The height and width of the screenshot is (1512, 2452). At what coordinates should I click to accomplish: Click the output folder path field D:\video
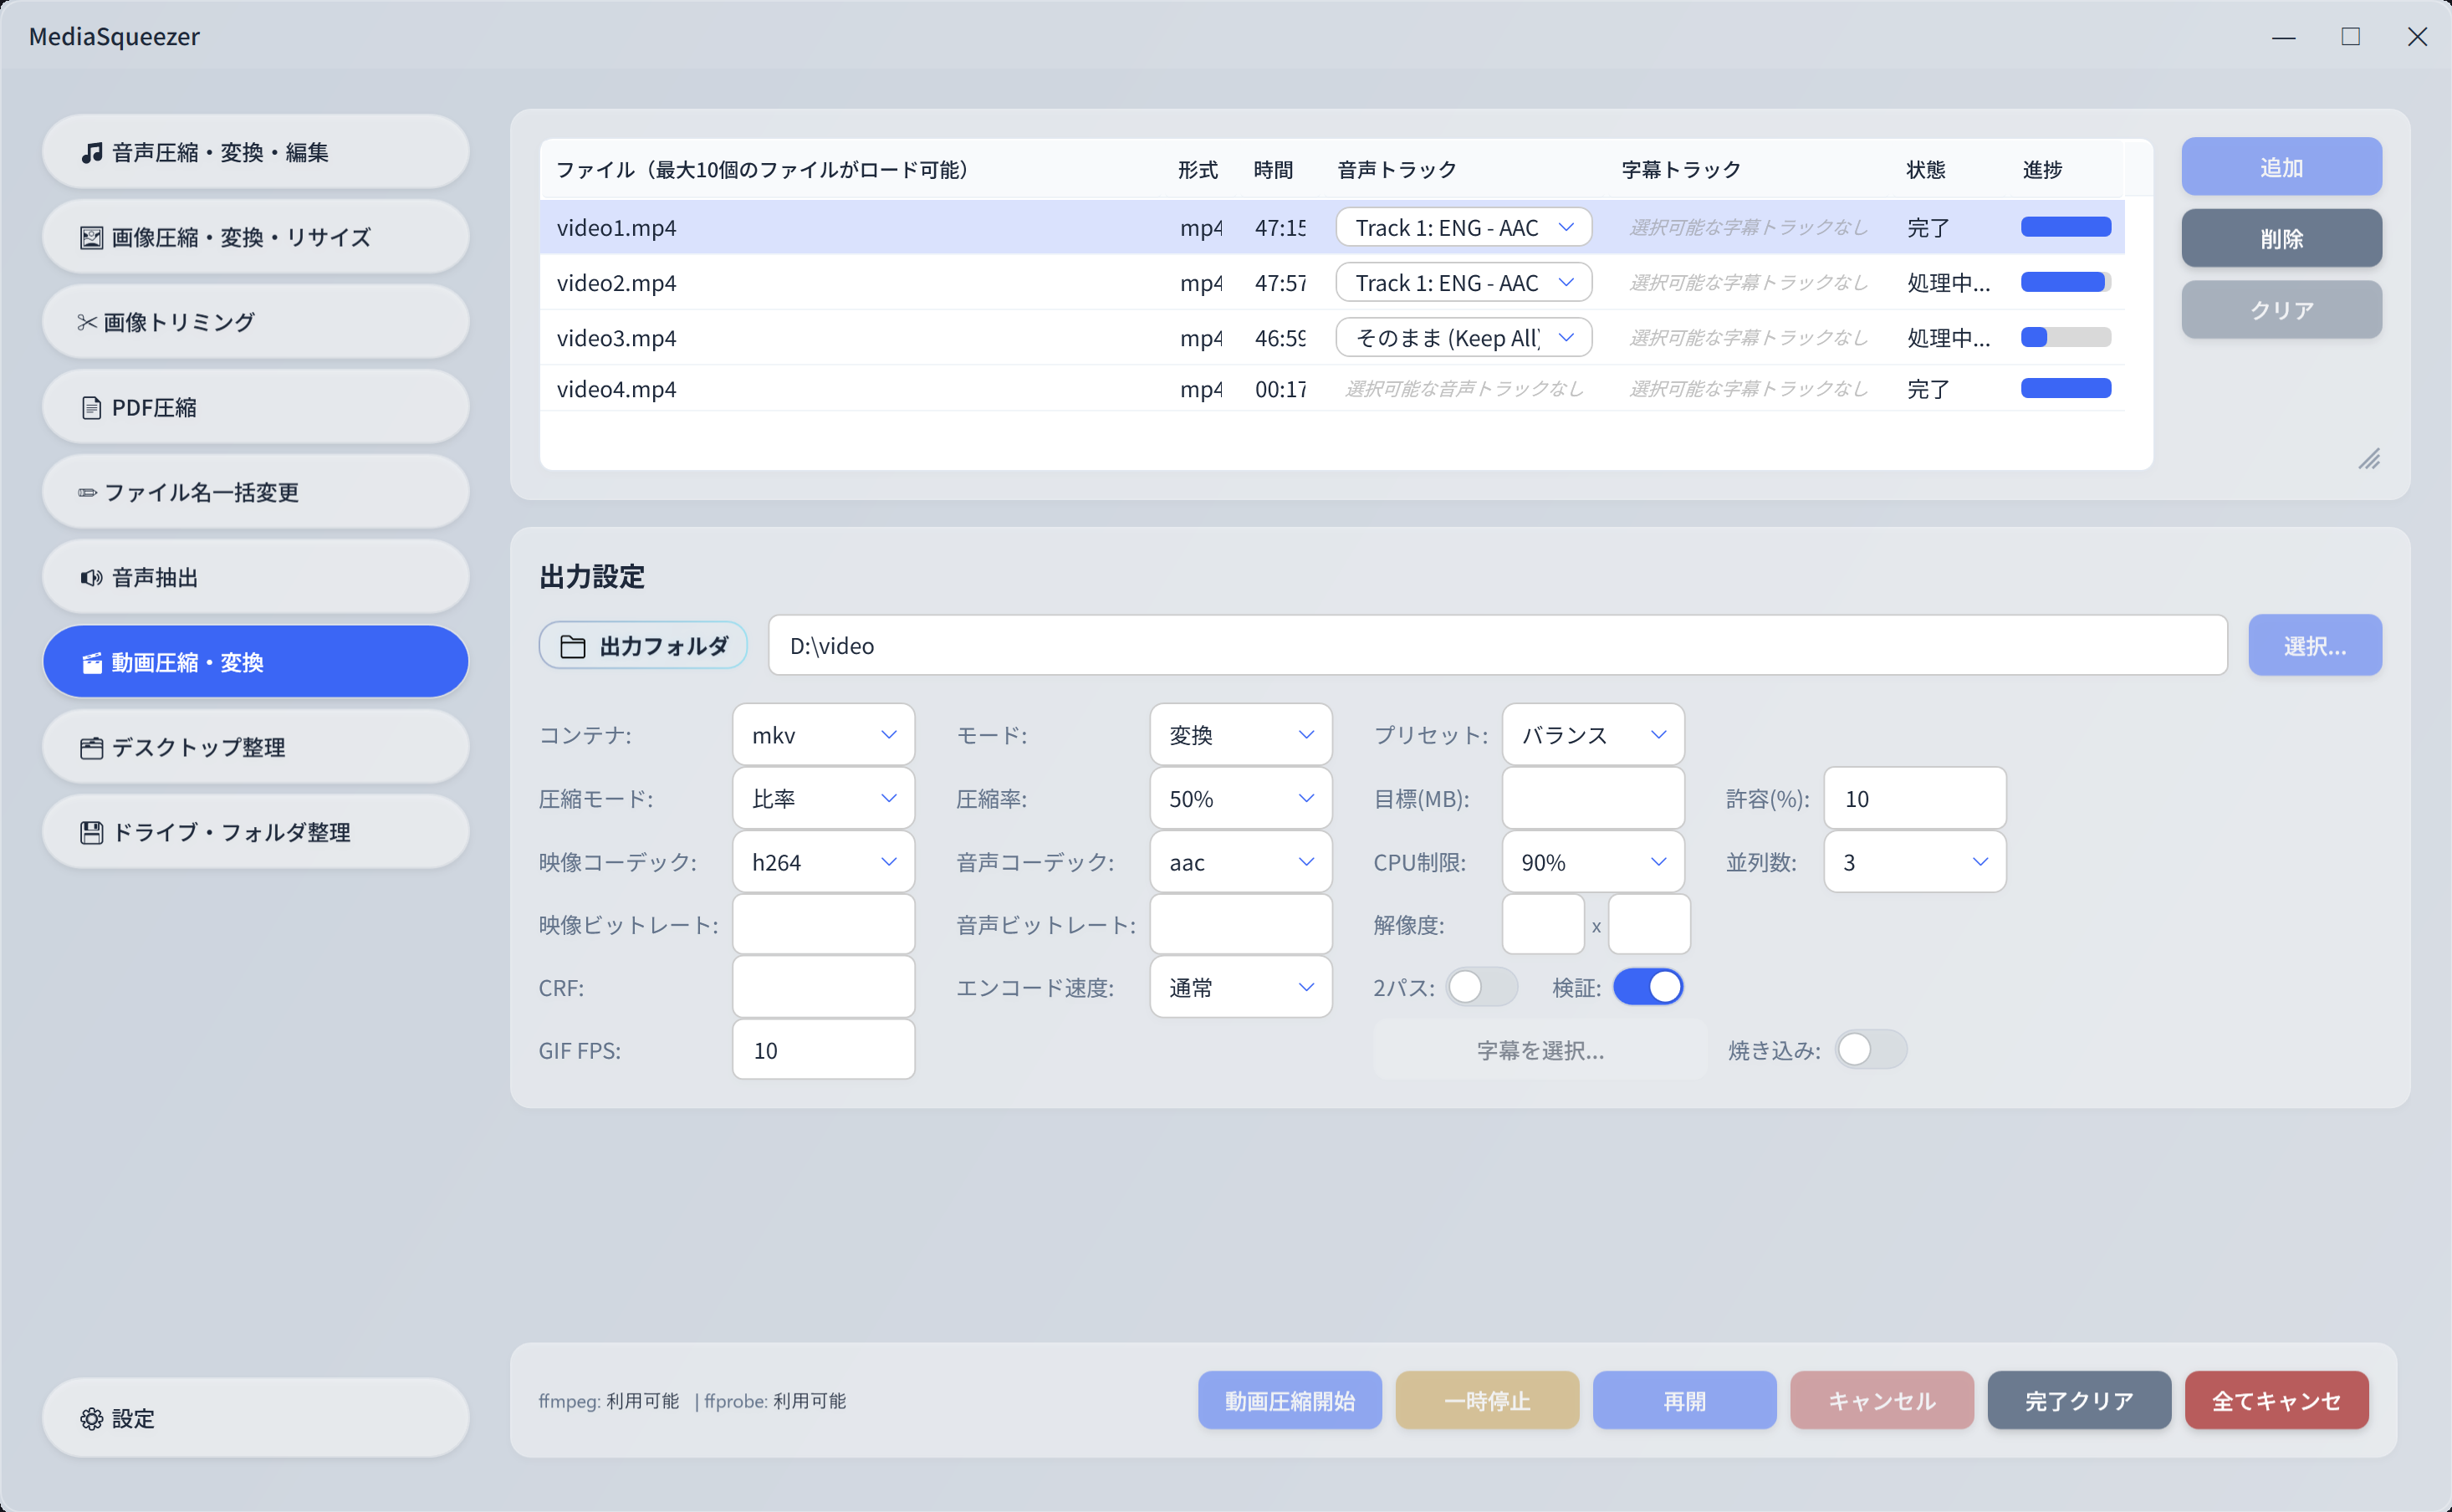click(1496, 646)
